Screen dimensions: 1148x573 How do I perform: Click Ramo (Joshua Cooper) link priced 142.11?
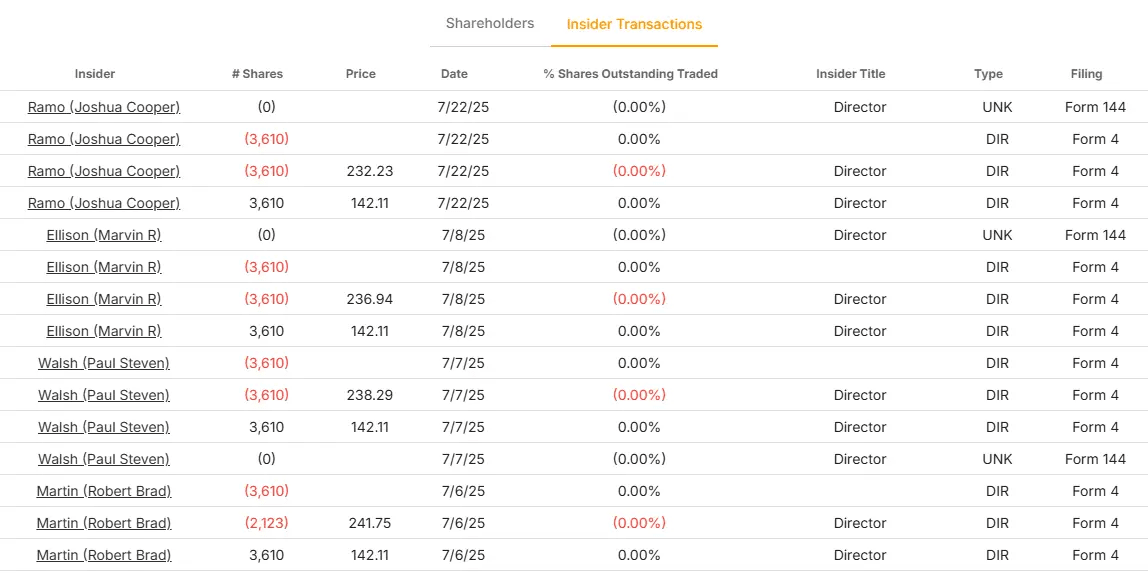pyautogui.click(x=104, y=203)
